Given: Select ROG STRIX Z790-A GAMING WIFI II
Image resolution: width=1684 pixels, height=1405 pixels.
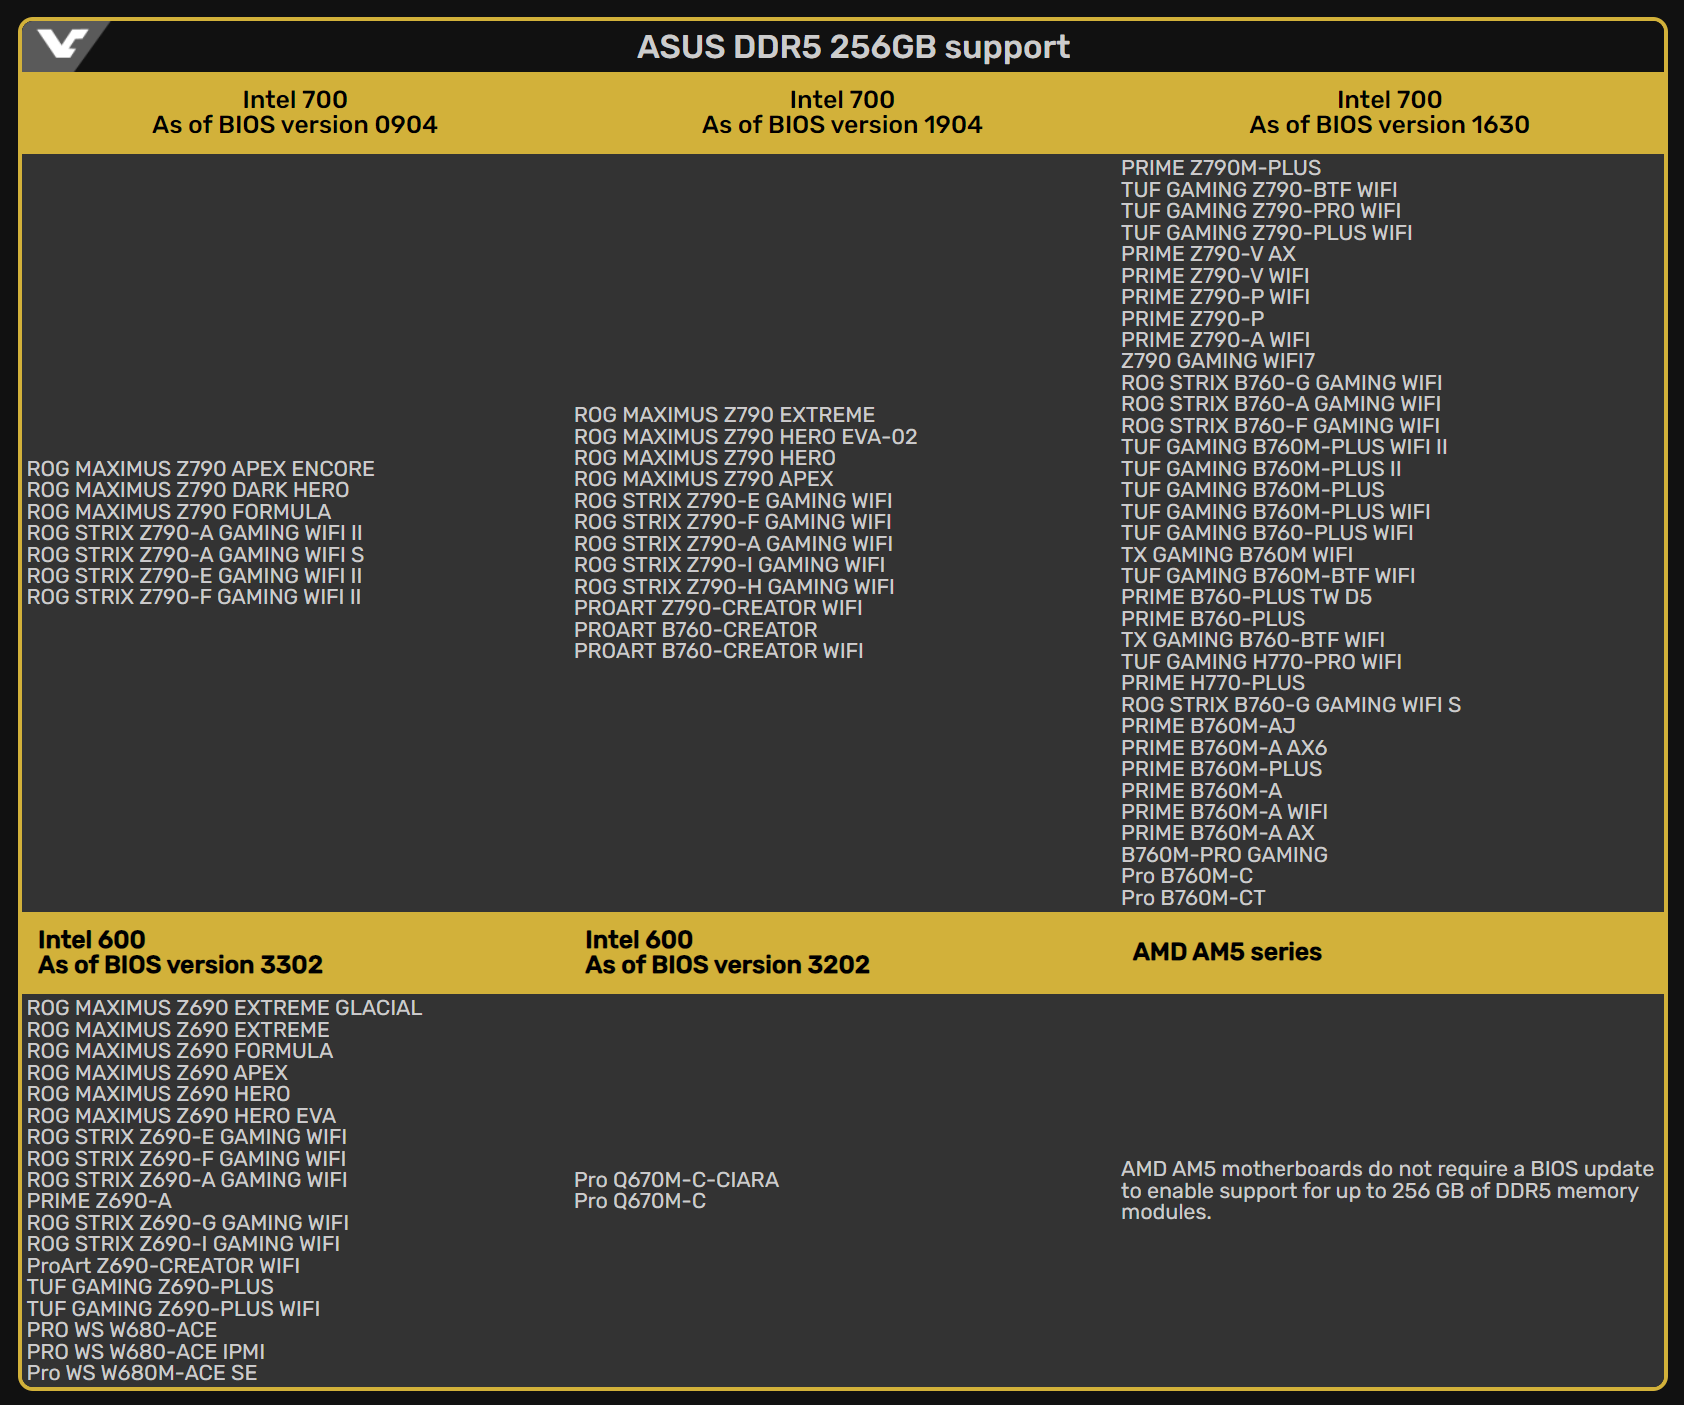Looking at the screenshot, I should 195,533.
